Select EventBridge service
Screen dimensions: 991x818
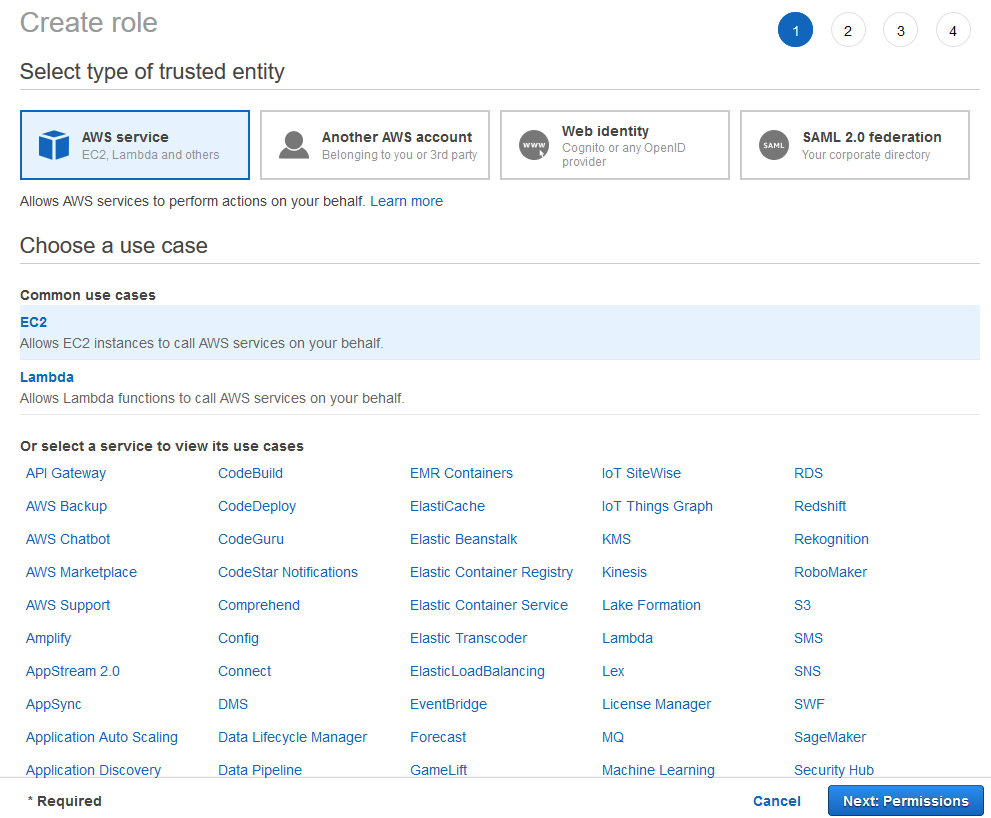(448, 704)
